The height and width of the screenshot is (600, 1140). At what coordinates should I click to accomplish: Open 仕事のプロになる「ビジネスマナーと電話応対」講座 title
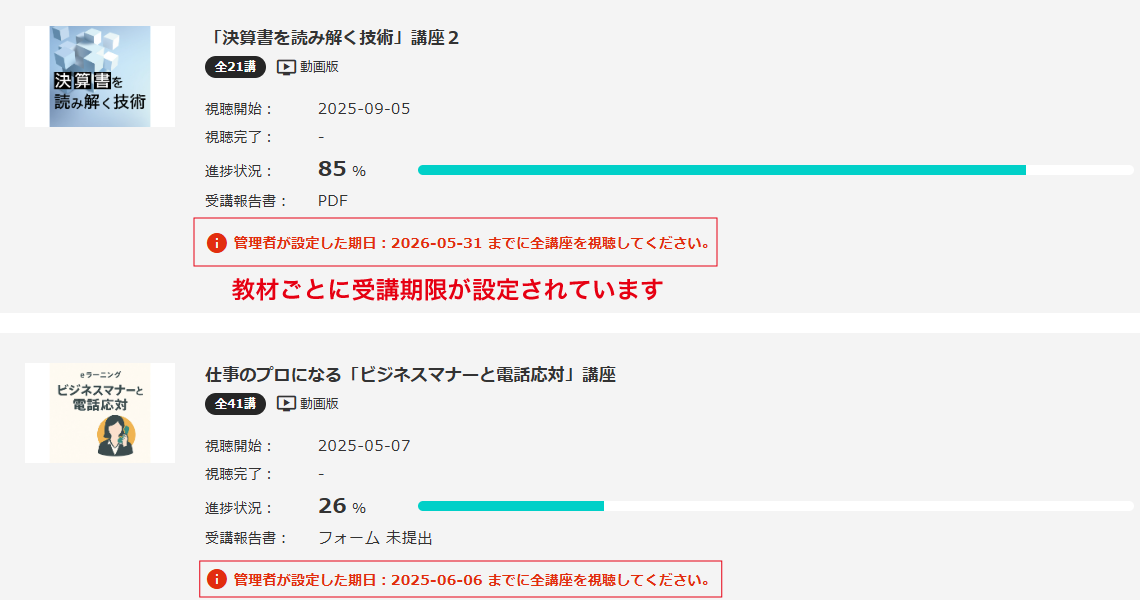pyautogui.click(x=410, y=375)
